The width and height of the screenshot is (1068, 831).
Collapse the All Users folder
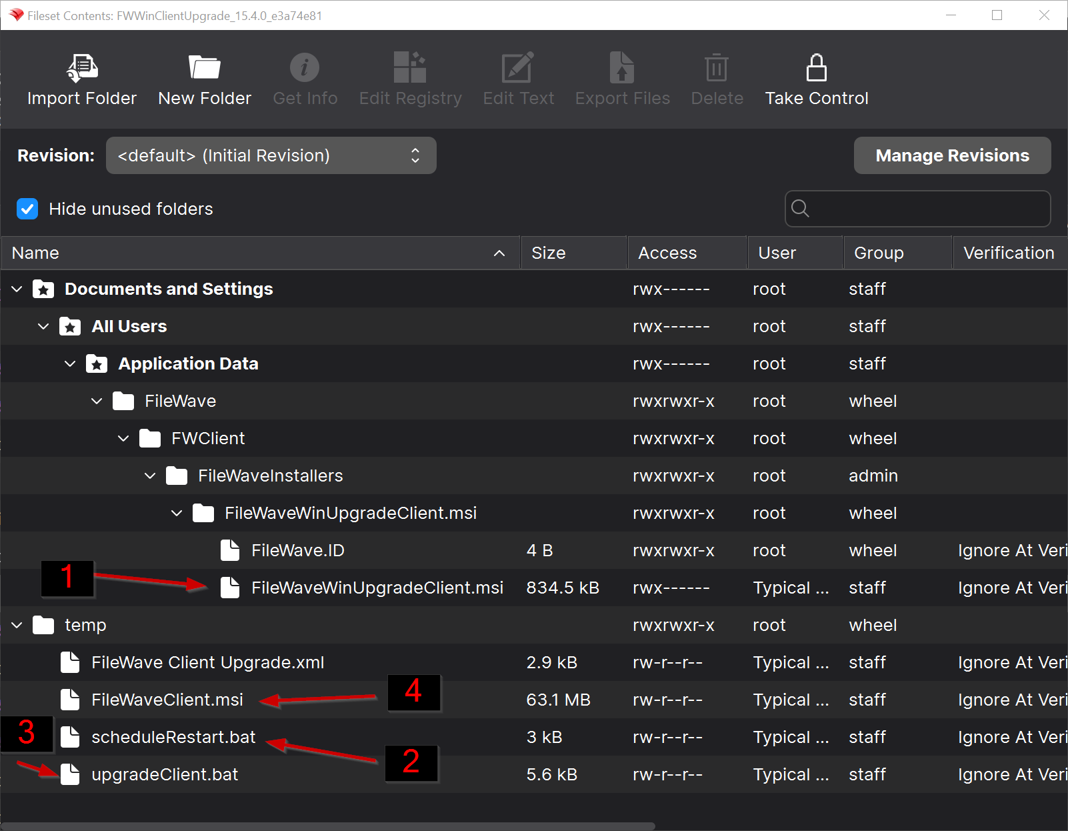44,326
